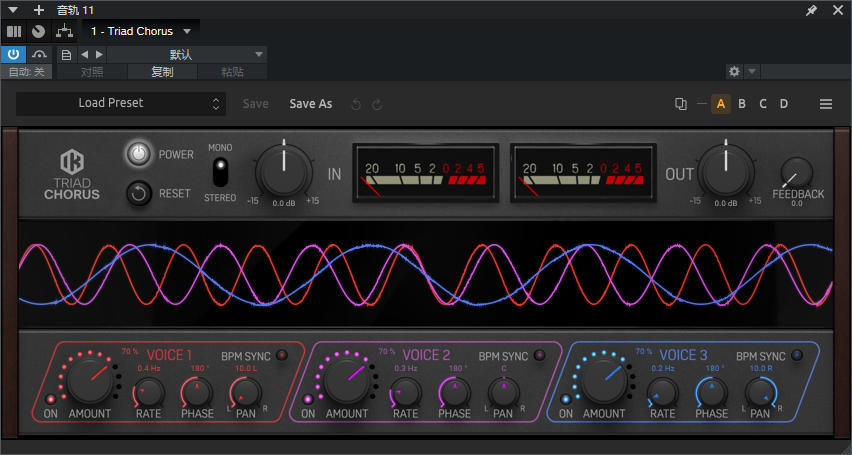This screenshot has height=455, width=852.
Task: Click Voice 2 PAN knob
Action: pyautogui.click(x=503, y=394)
